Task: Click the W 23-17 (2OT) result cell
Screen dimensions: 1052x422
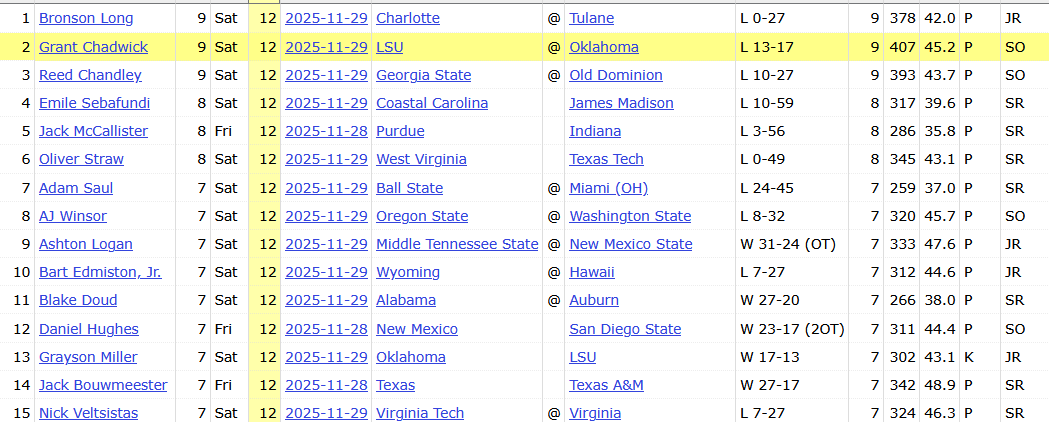Action: click(792, 329)
